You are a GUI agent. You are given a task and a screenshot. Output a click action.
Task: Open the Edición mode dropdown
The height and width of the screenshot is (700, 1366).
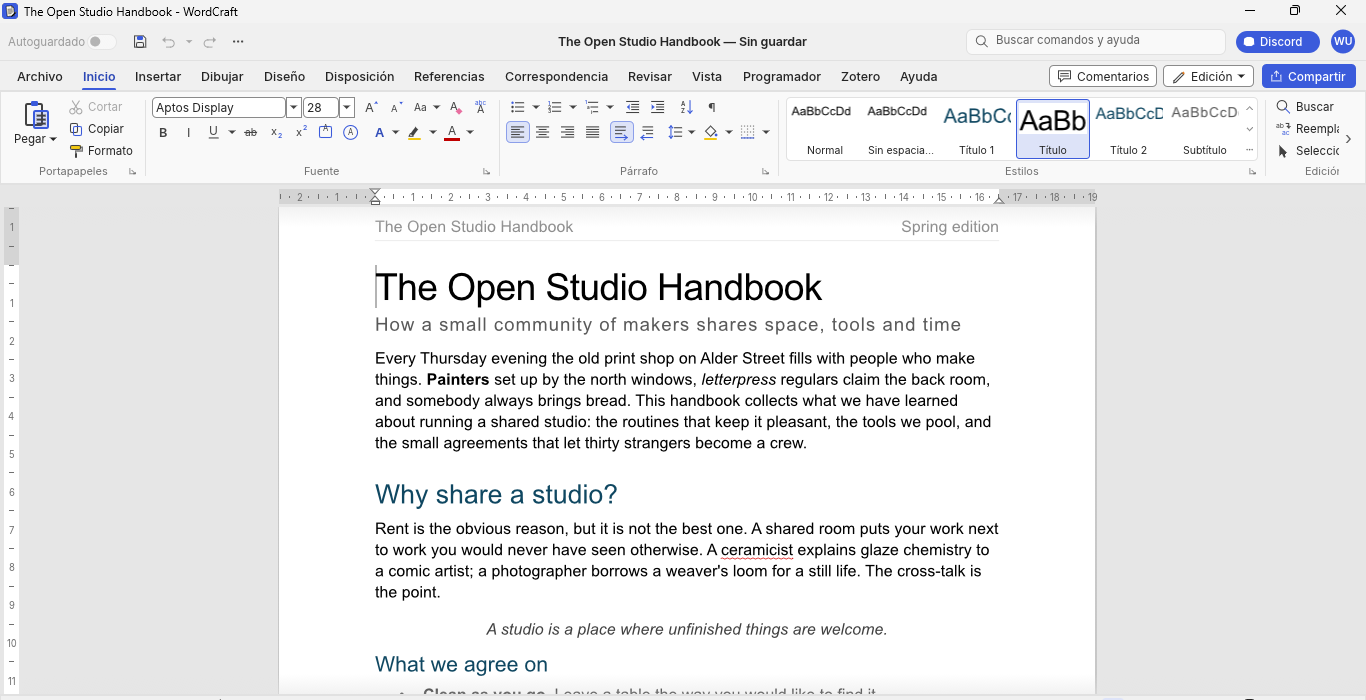point(1209,76)
